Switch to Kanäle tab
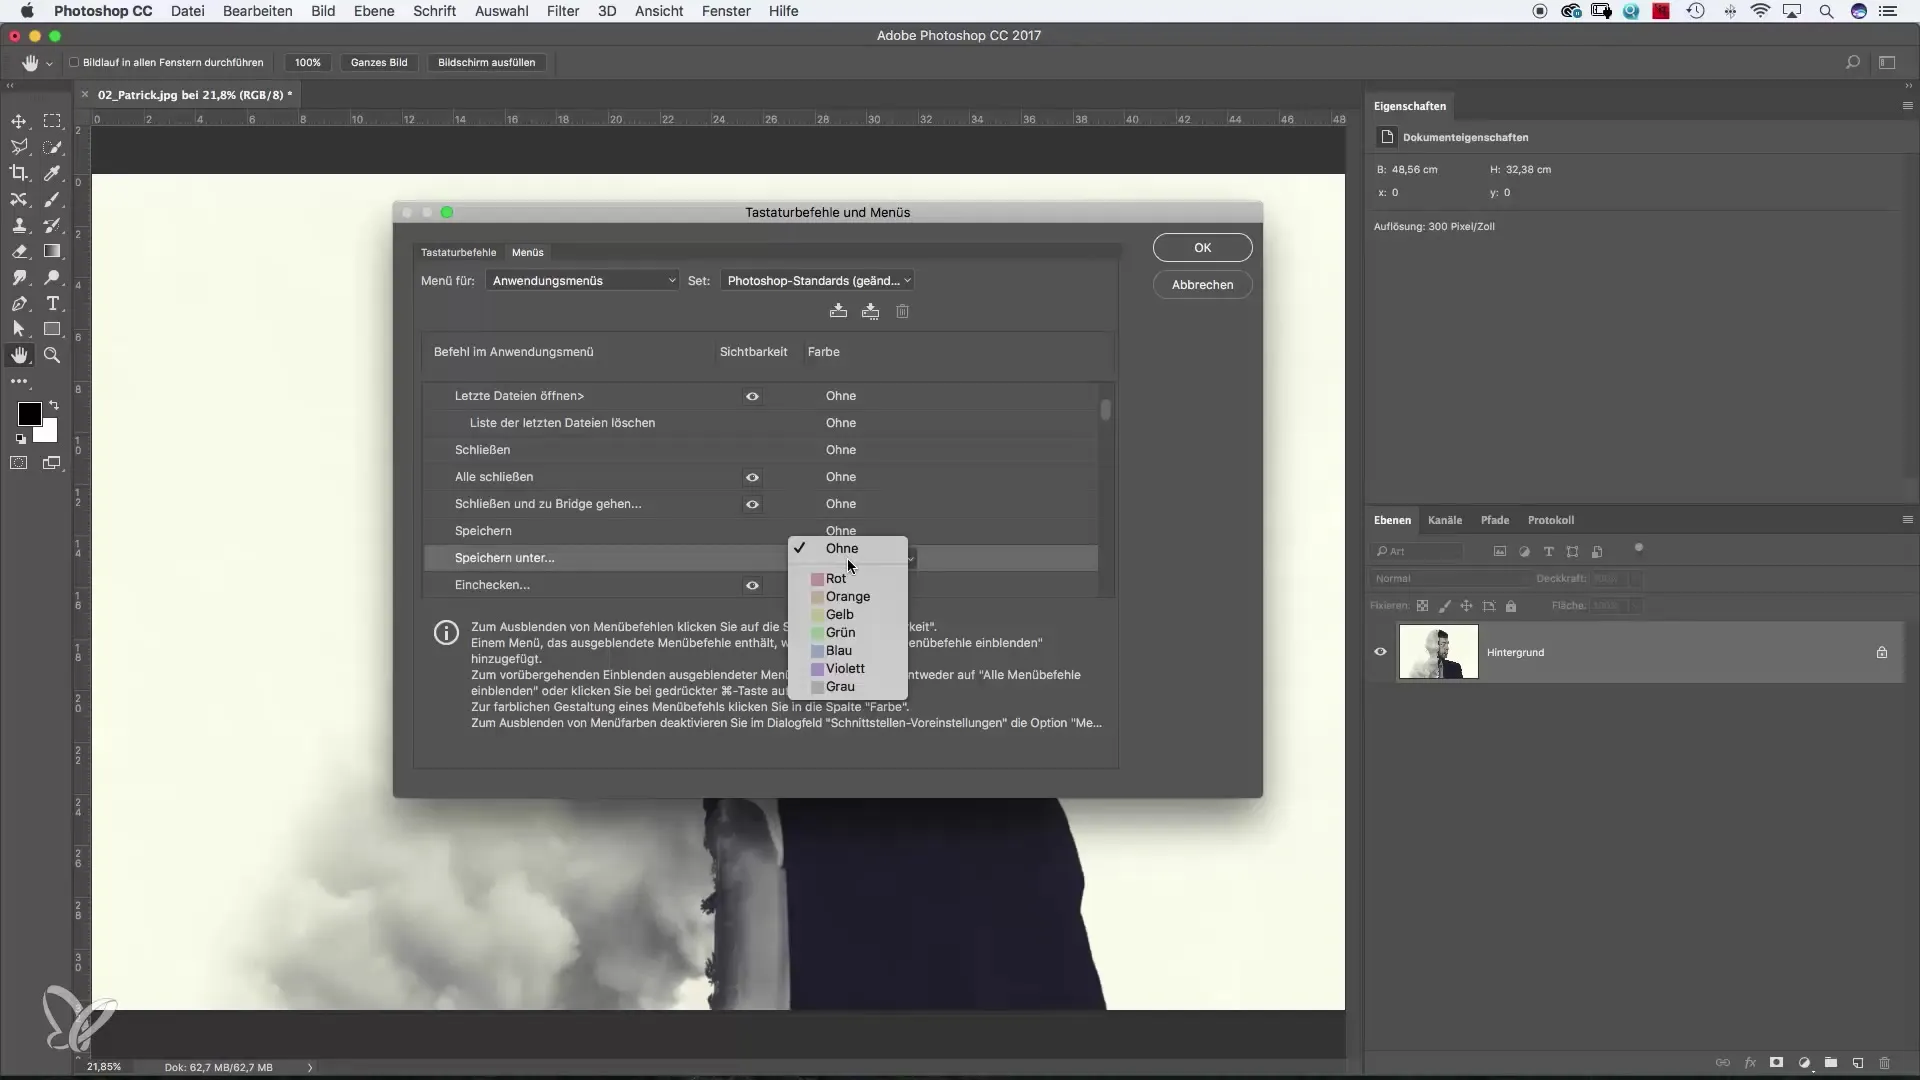Image resolution: width=1920 pixels, height=1080 pixels. click(x=1444, y=520)
